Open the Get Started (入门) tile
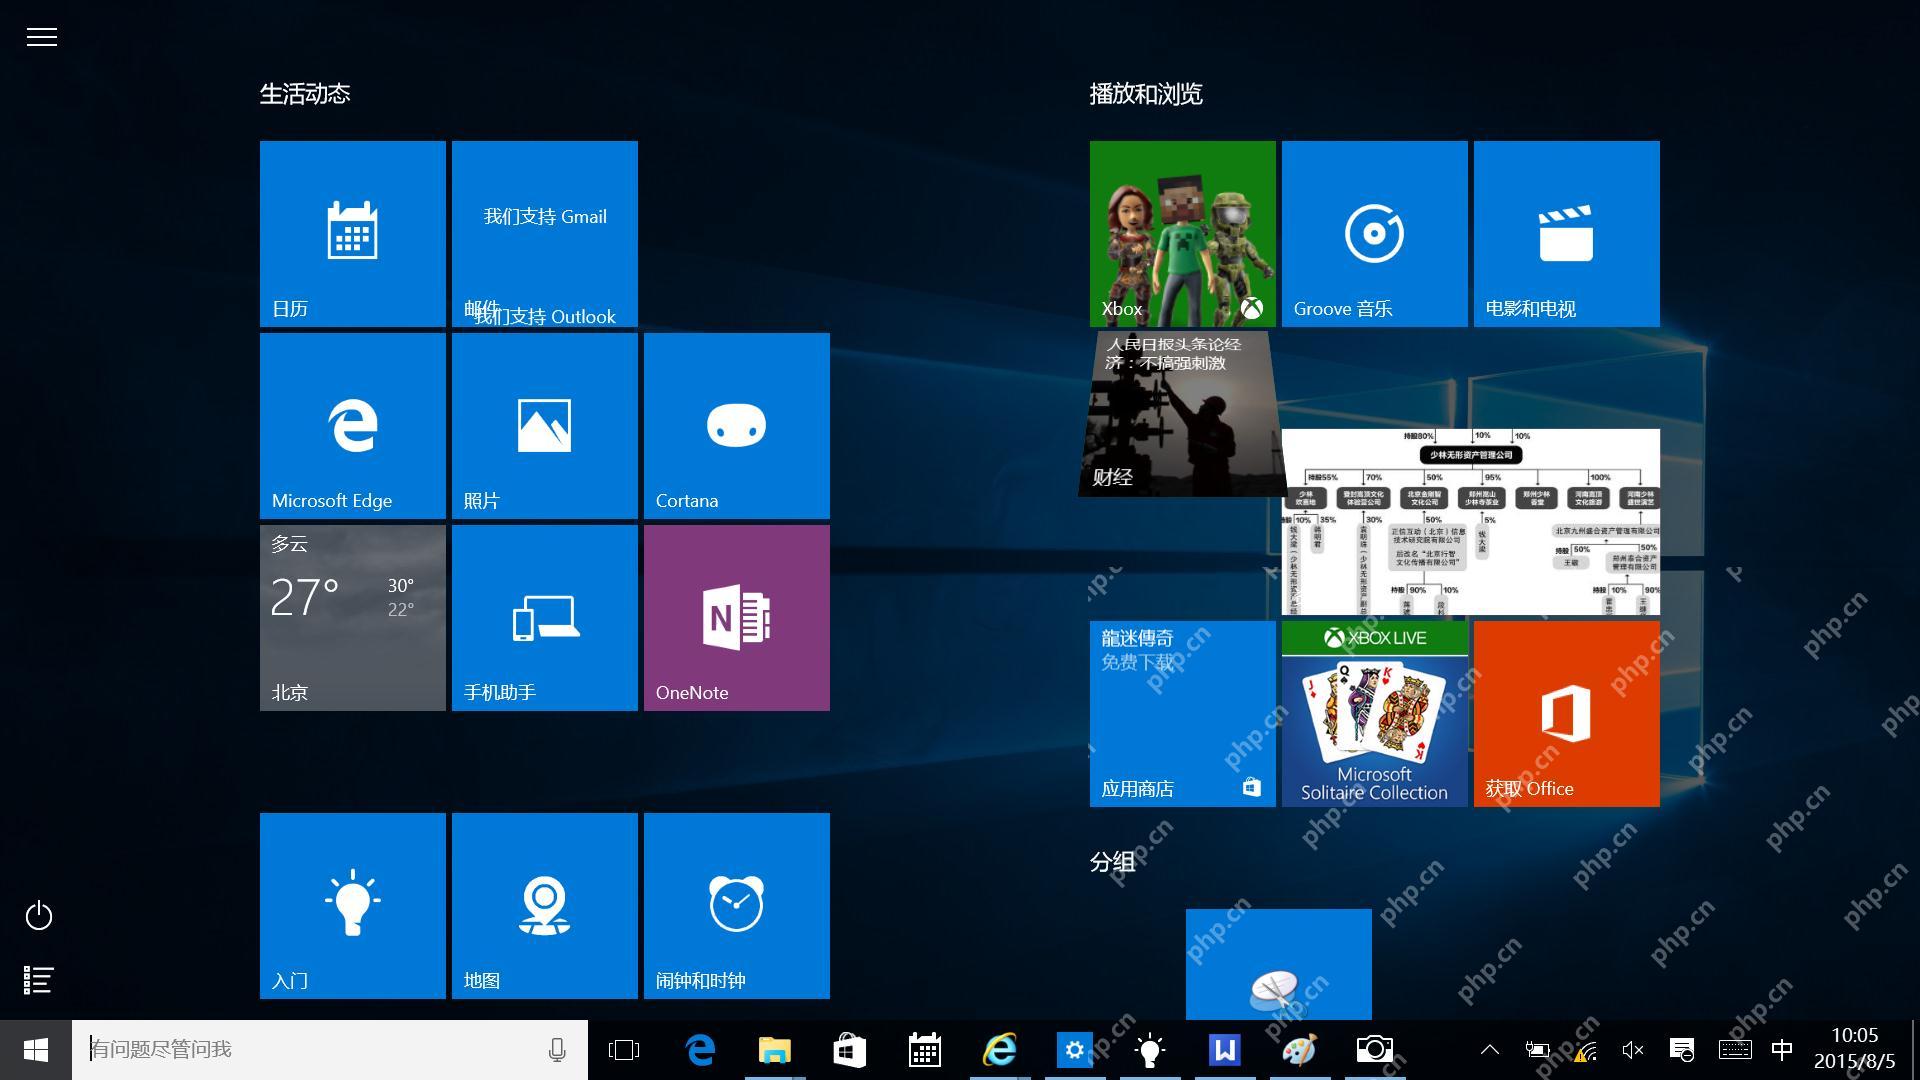Screen dimensions: 1920x1080 (353, 906)
